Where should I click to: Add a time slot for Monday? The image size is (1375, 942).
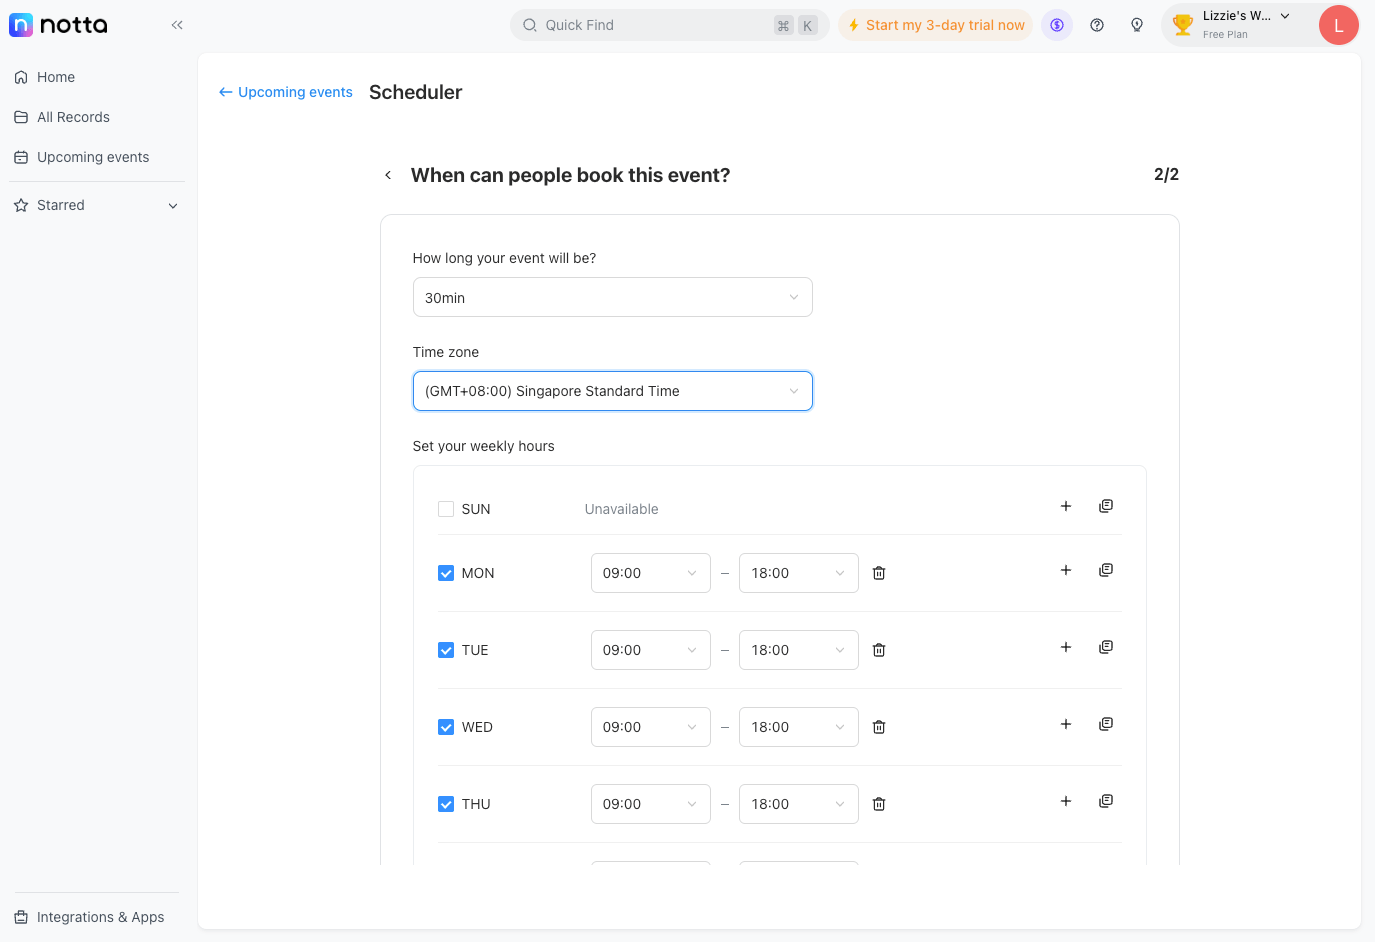tap(1066, 570)
